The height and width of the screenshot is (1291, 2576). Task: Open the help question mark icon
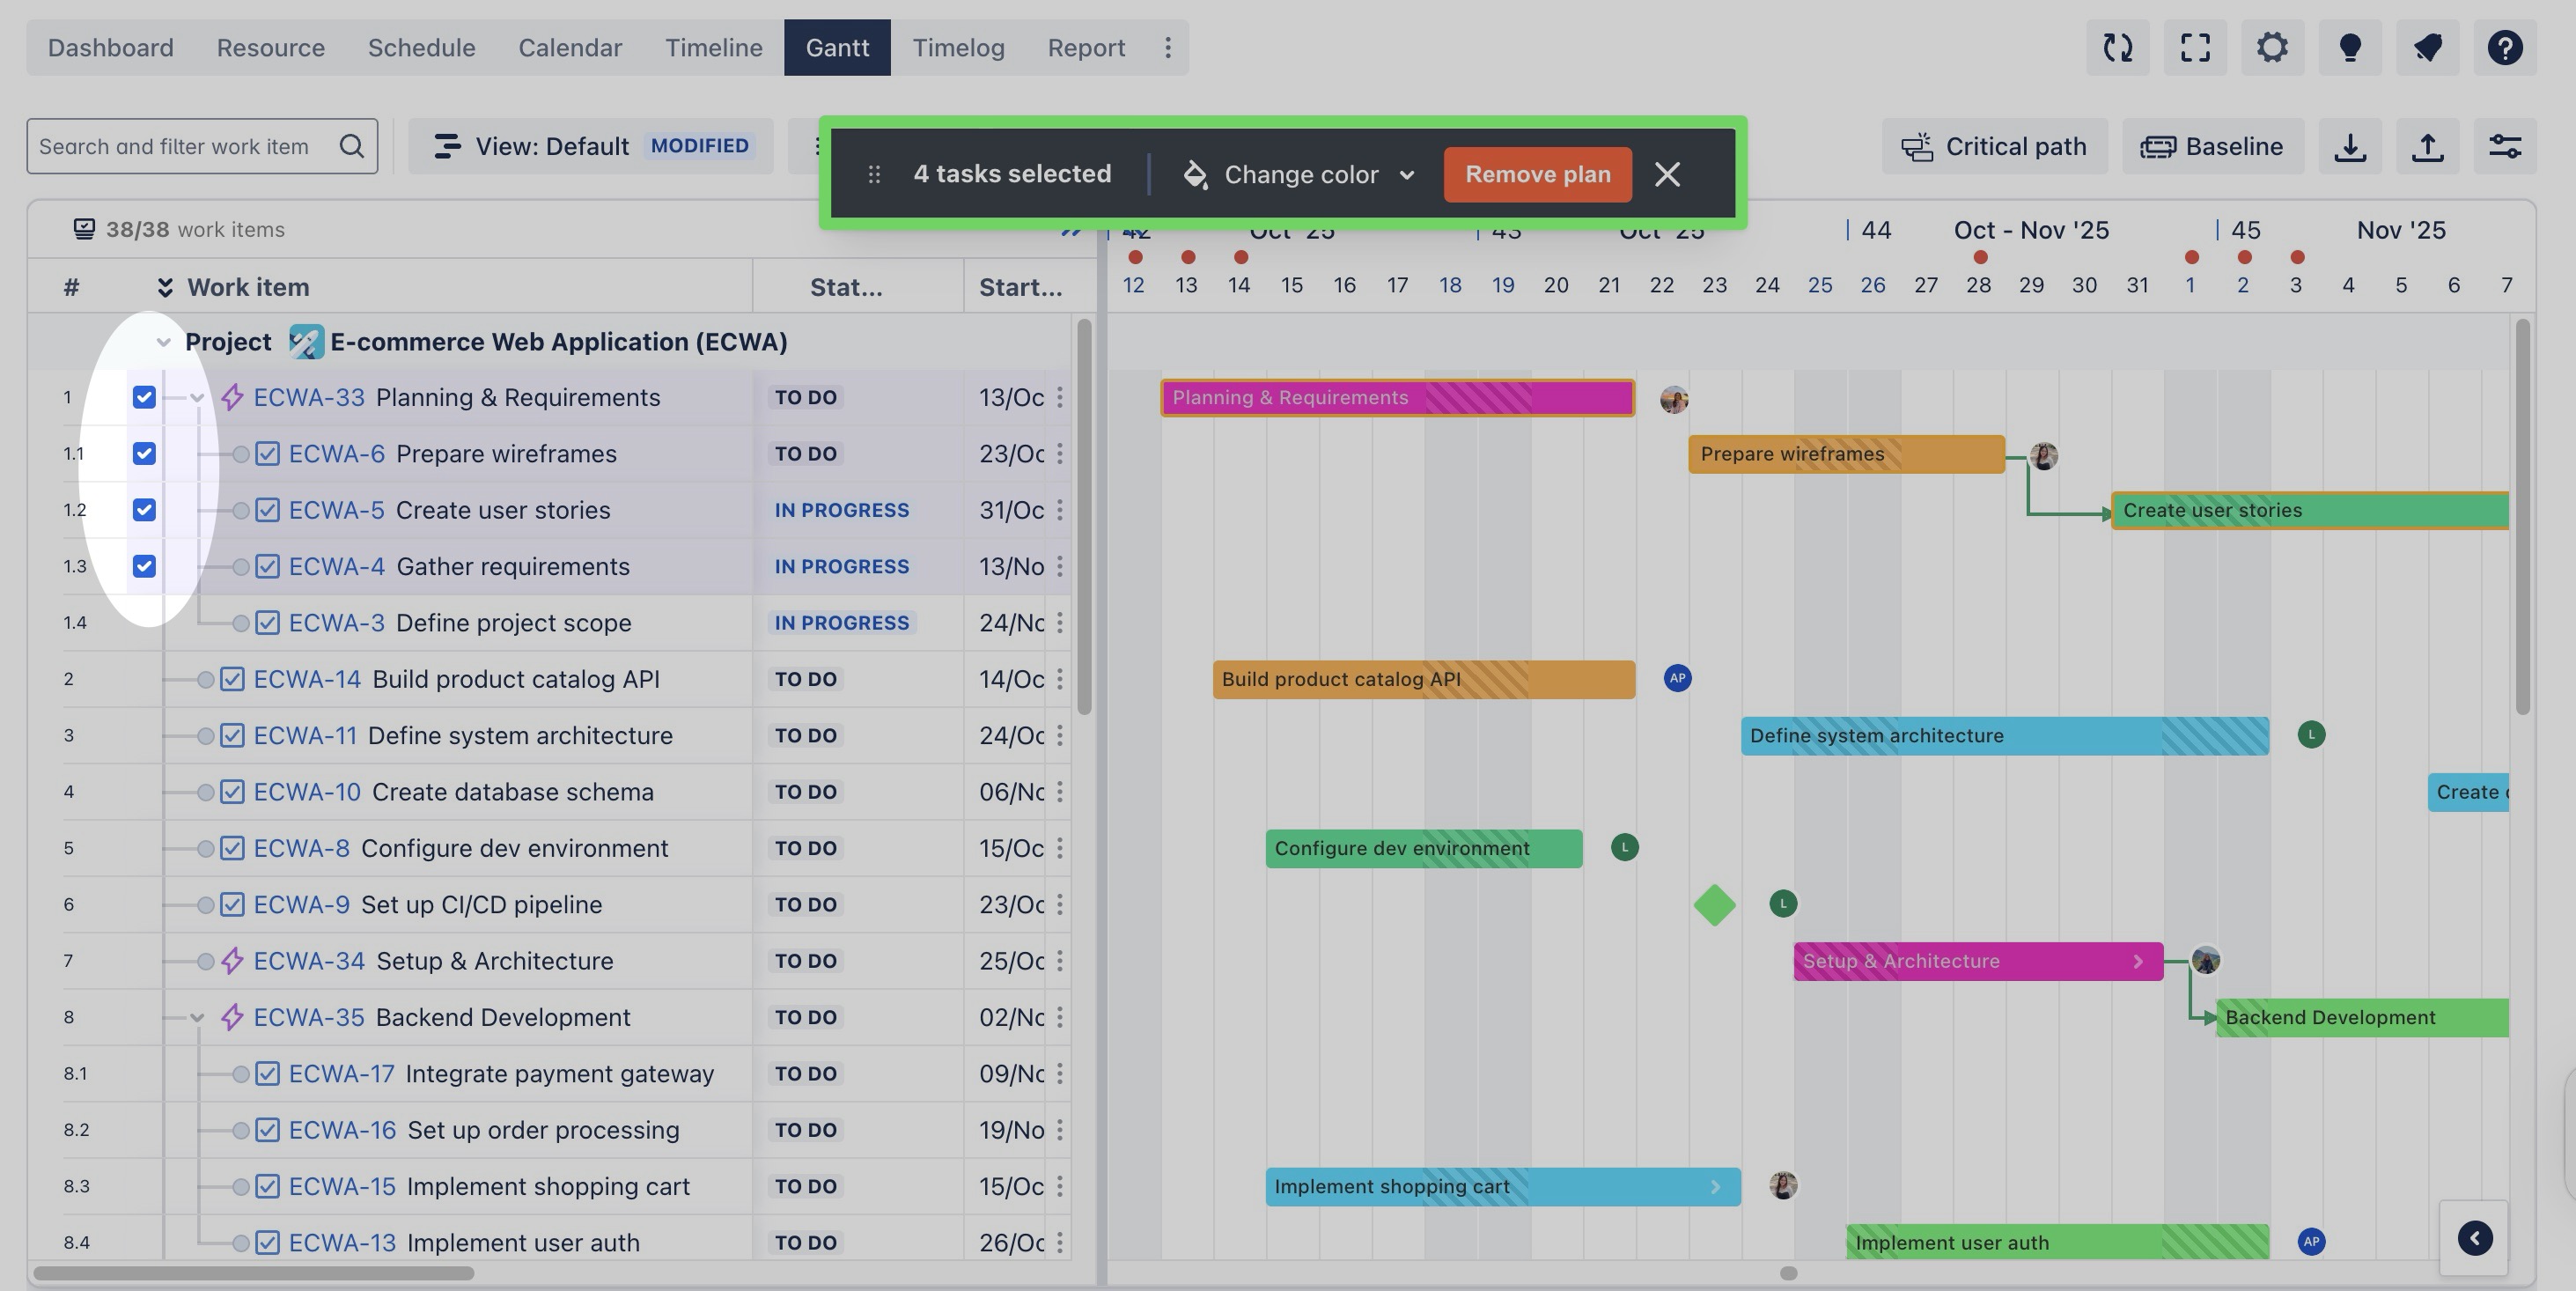[x=2505, y=47]
